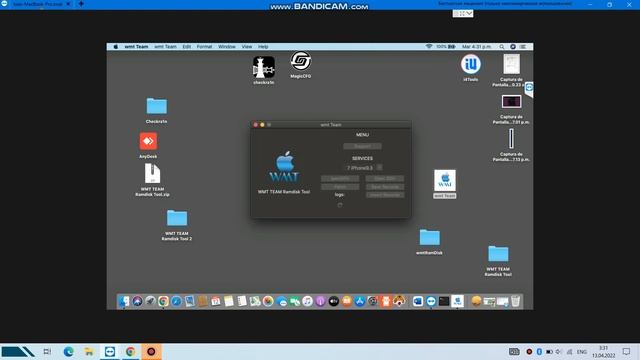Viewport: 640px width, 360px height.
Task: Open Safari in the Mac dock
Action: pyautogui.click(x=176, y=301)
